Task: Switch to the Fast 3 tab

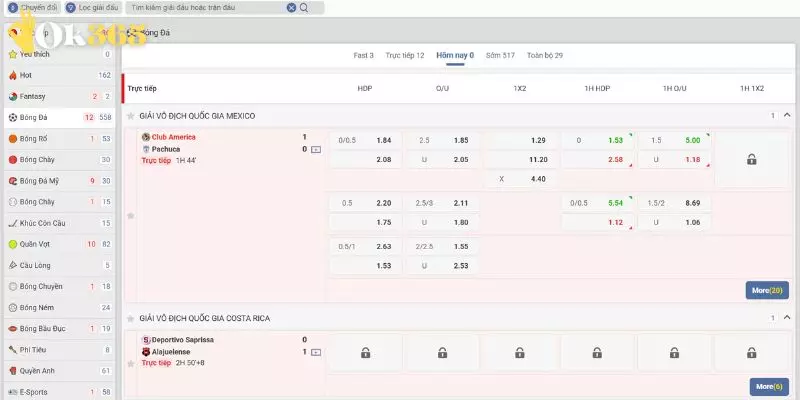Action: (364, 55)
